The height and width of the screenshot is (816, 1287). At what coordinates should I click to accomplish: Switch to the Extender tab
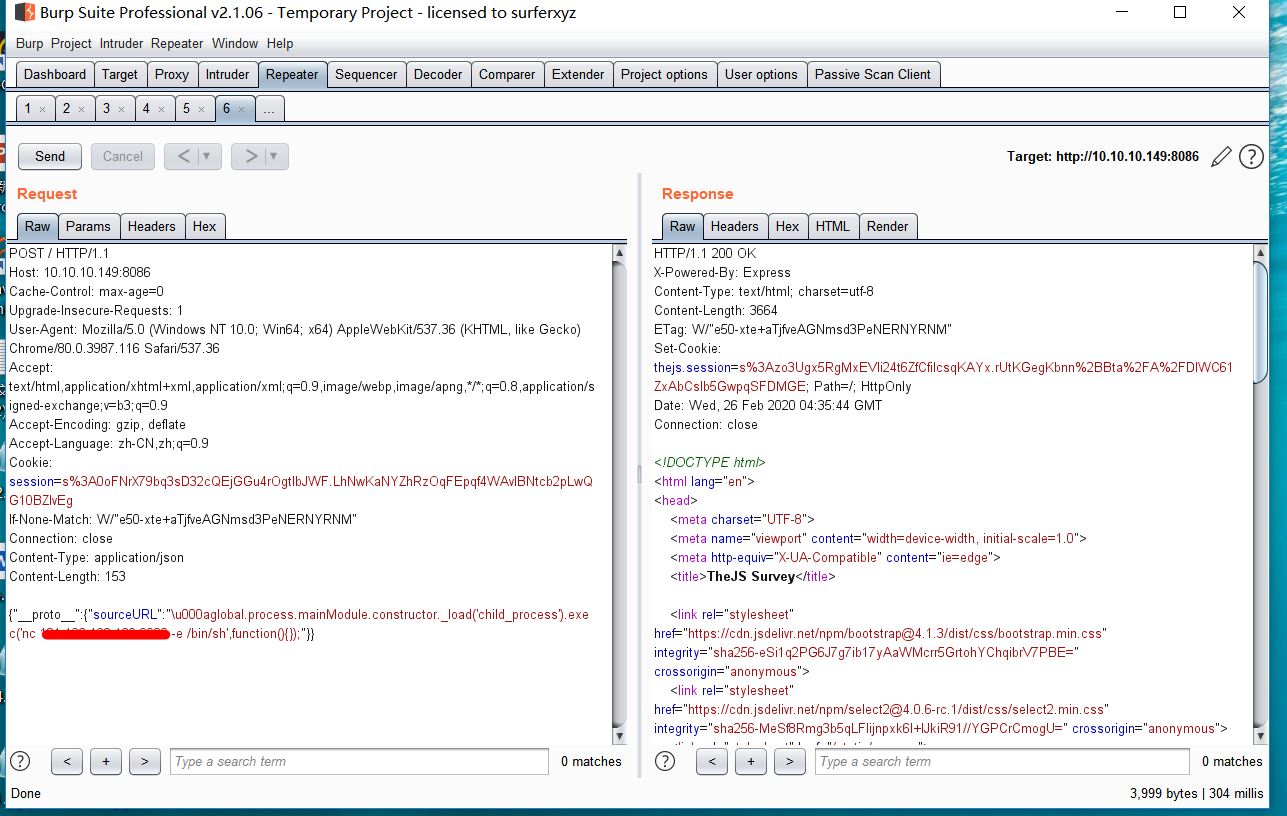[x=578, y=74]
